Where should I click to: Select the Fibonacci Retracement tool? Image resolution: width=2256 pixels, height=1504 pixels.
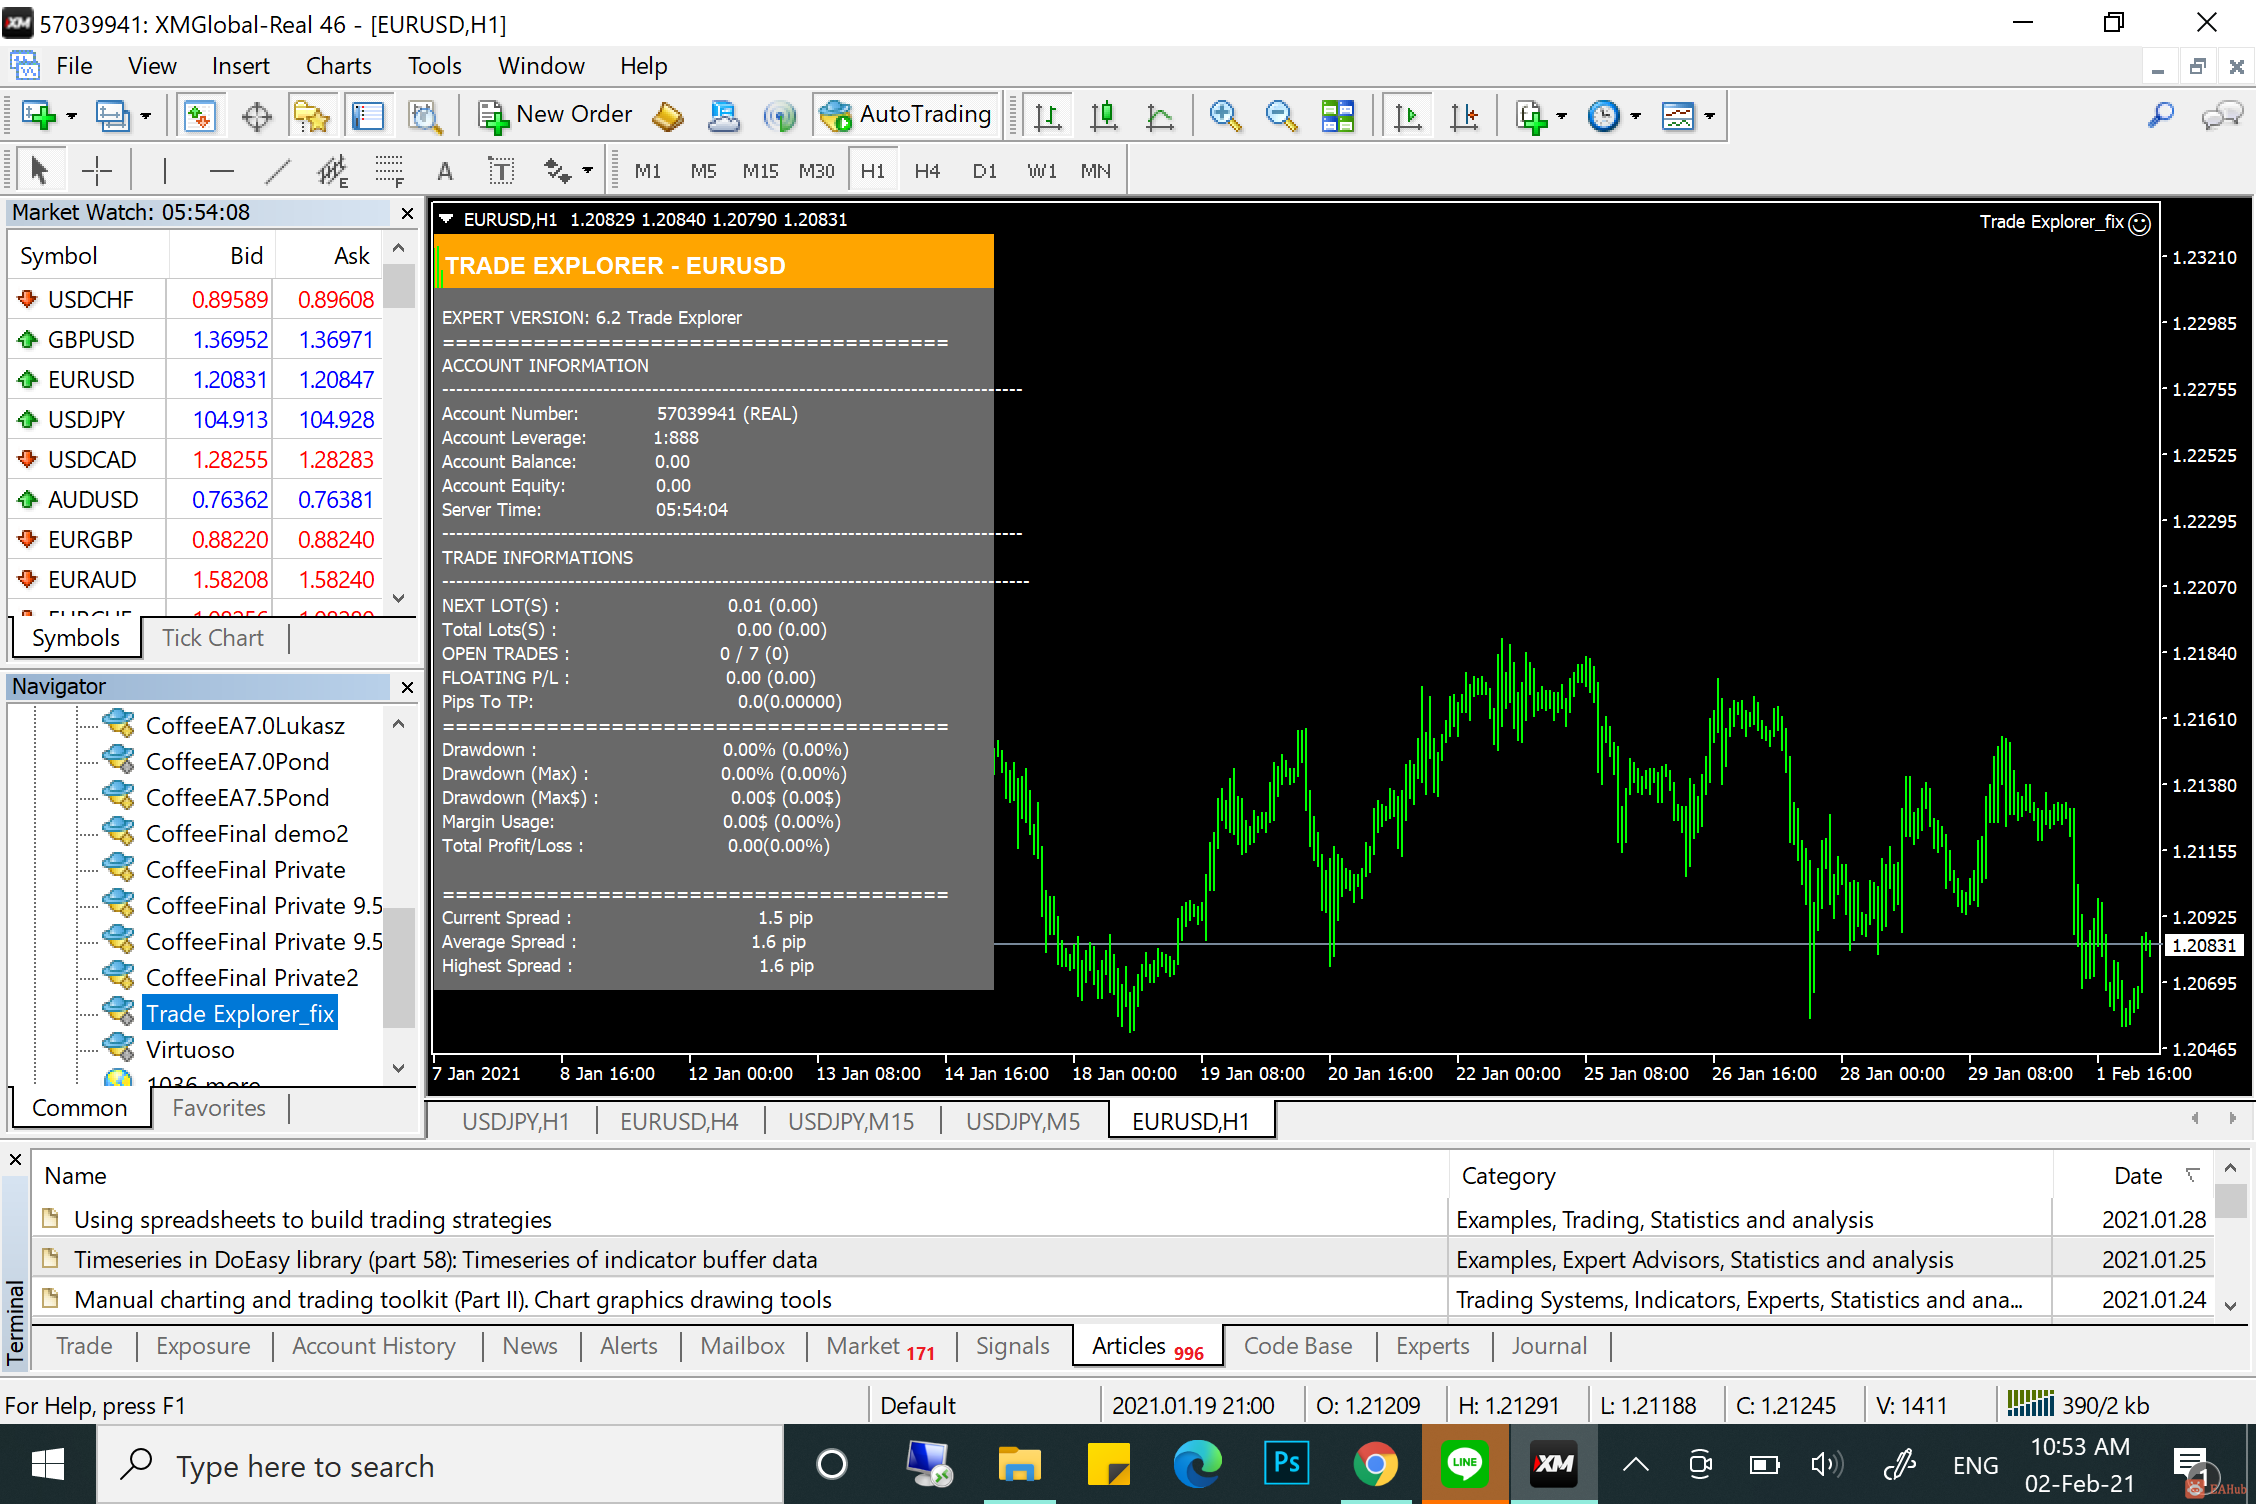click(389, 171)
